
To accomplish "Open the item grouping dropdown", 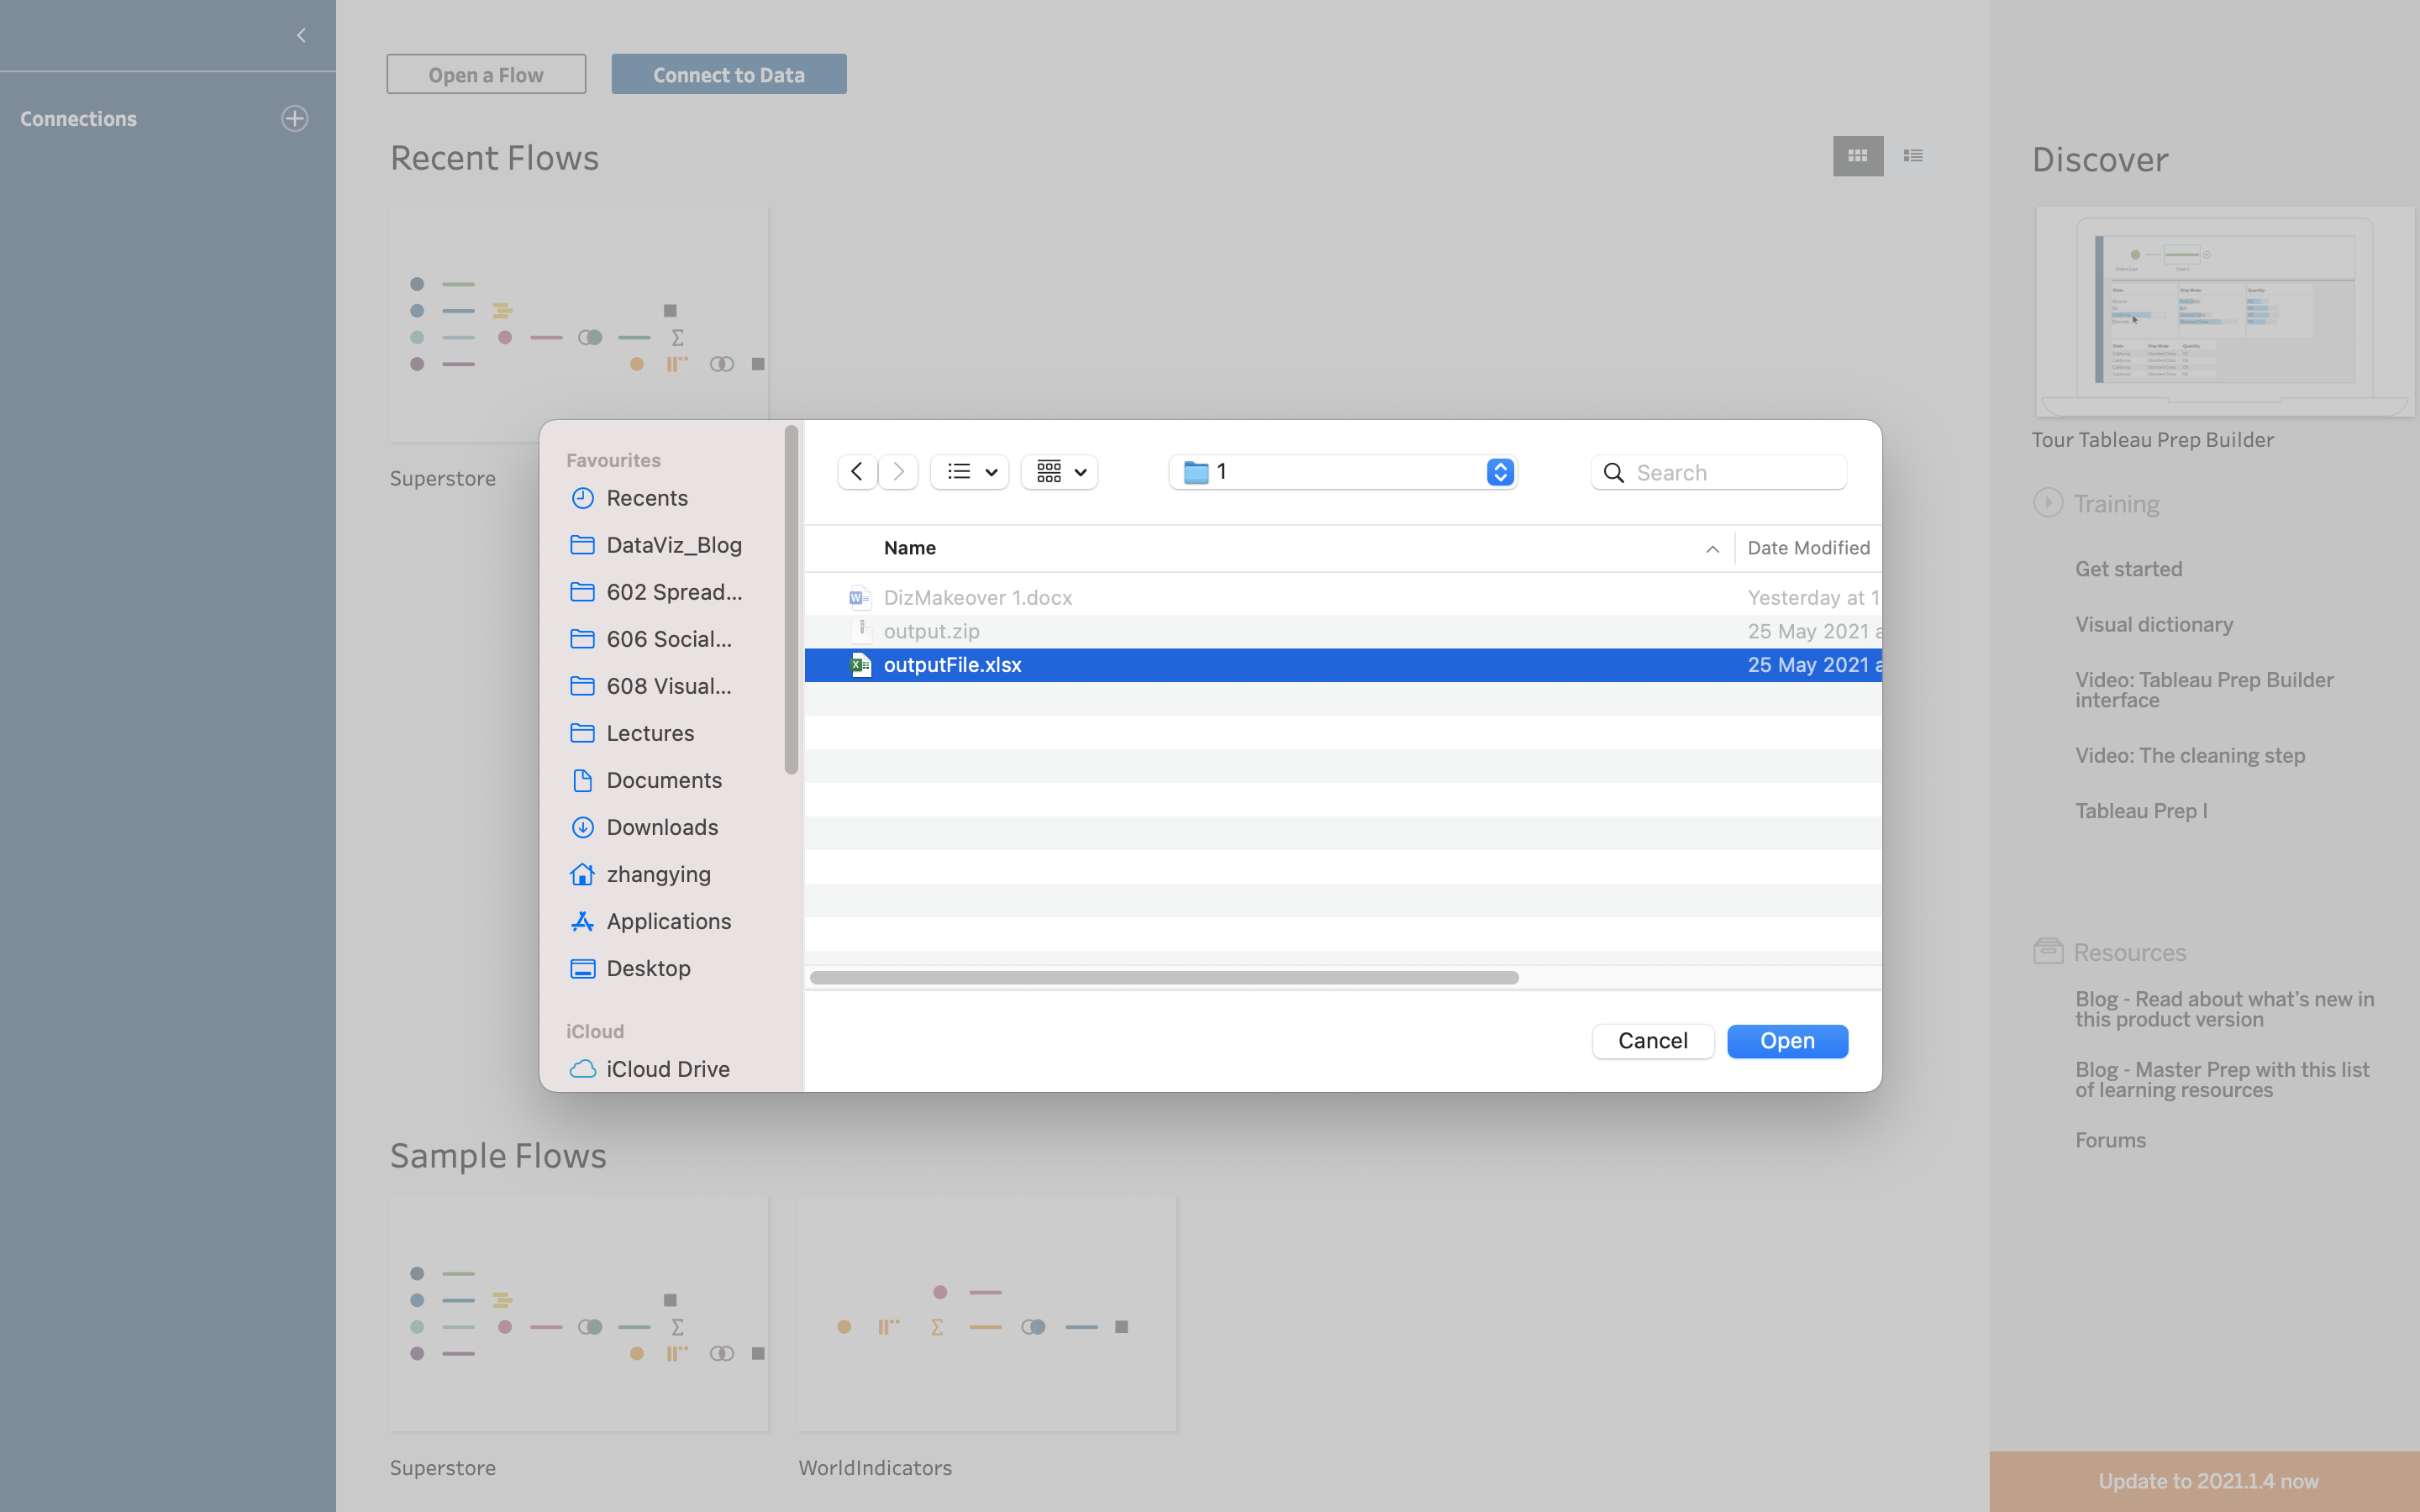I will click(x=1060, y=472).
